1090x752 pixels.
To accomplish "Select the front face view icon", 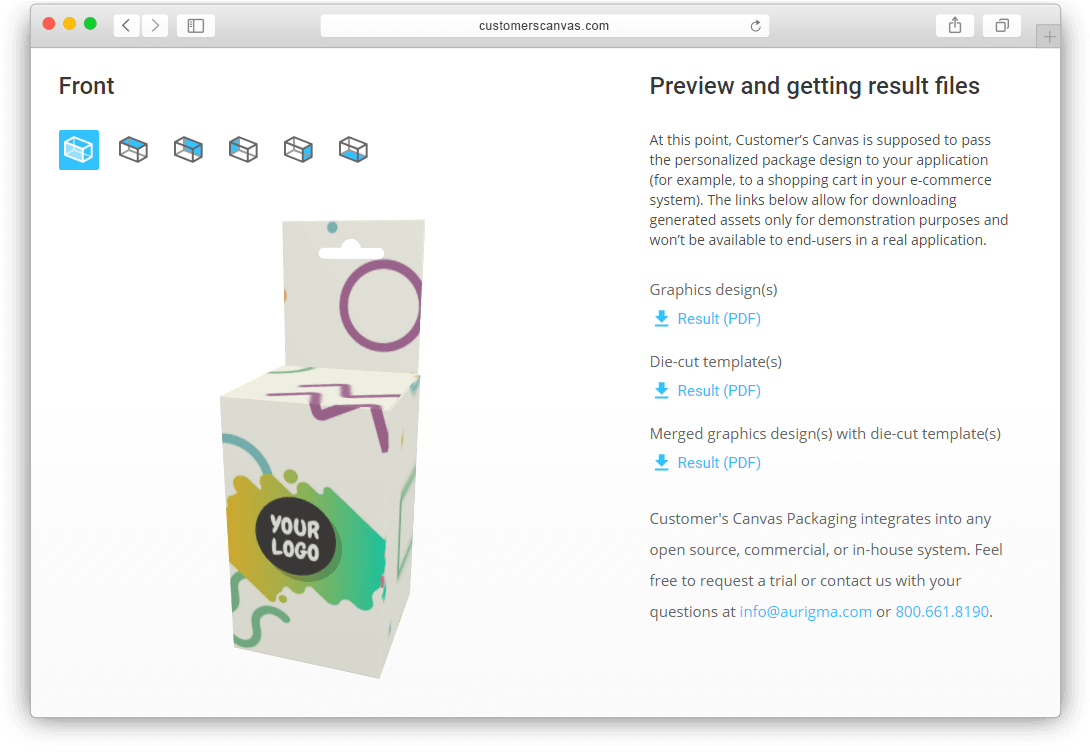I will click(x=79, y=149).
